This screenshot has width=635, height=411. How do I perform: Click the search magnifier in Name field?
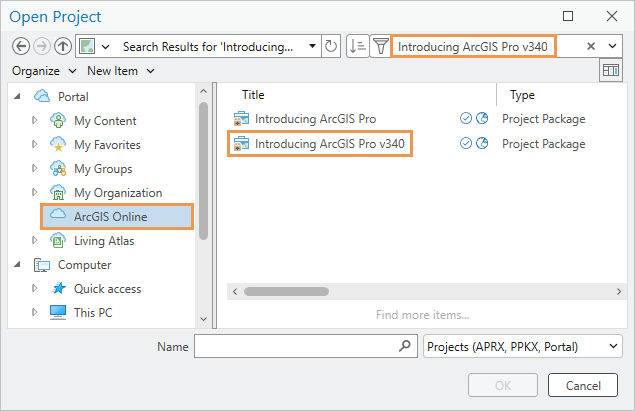(405, 346)
